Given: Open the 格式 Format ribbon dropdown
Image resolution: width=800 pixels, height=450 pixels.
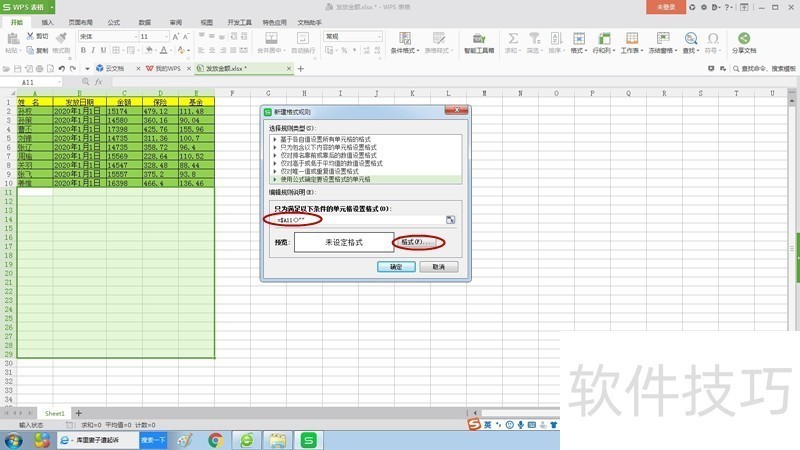Looking at the screenshot, I should tap(579, 42).
